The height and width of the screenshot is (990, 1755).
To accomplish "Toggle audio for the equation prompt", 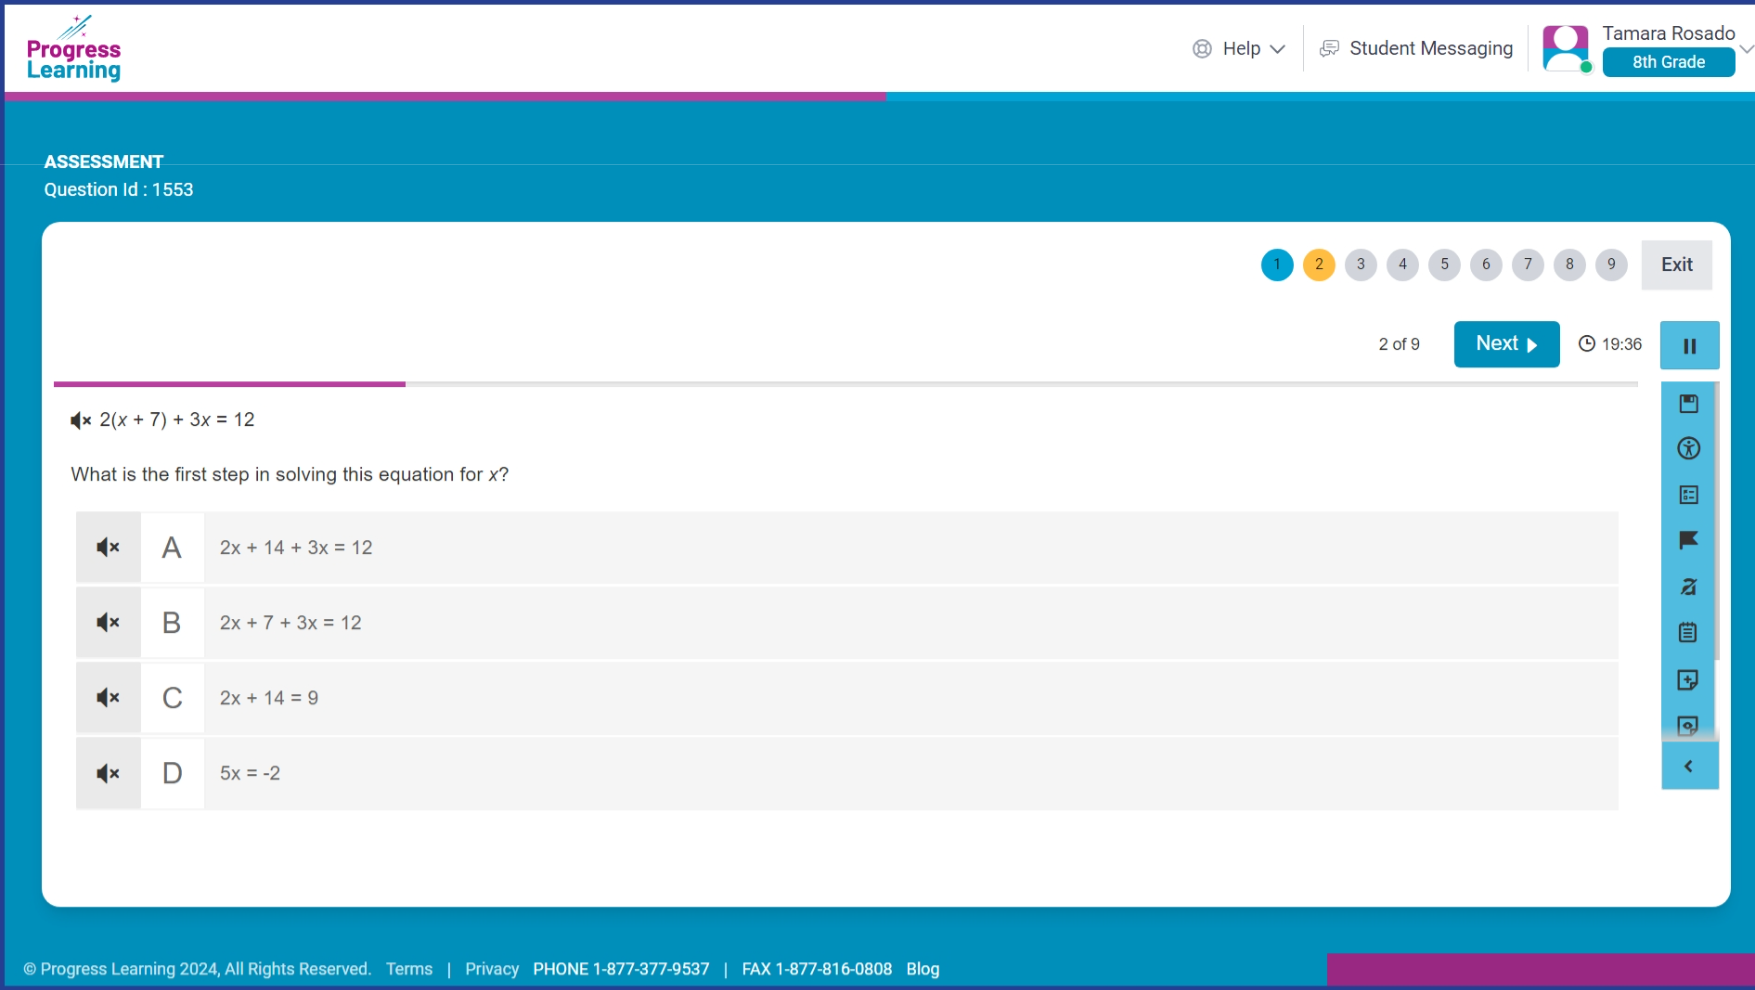I will 81,421.
